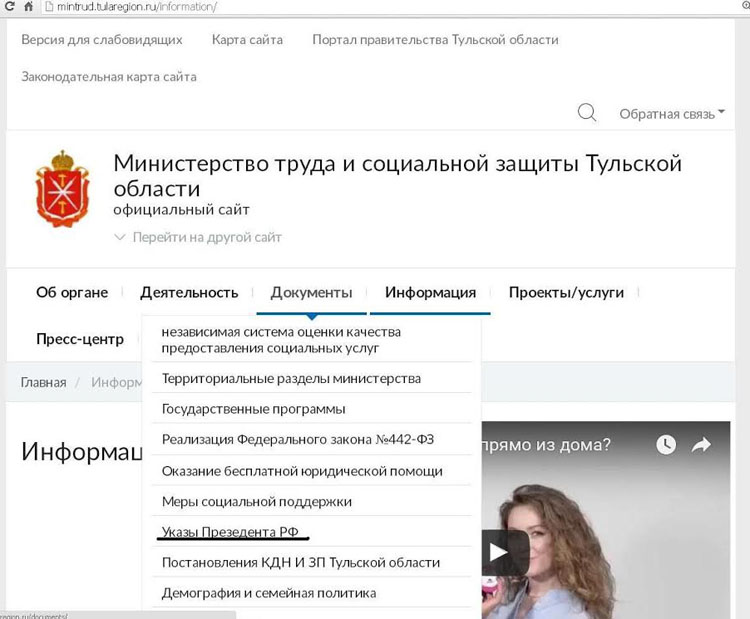Click the video watch later clock icon
750x619 pixels.
point(665,445)
